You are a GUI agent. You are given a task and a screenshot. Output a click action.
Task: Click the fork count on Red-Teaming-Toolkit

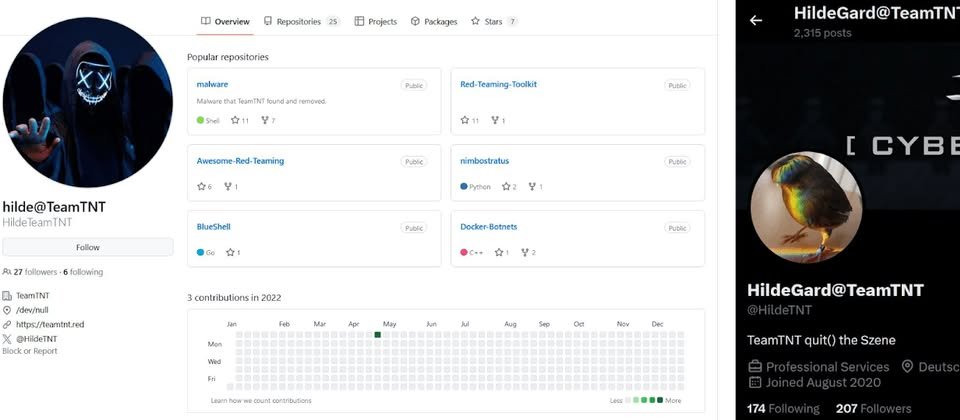point(498,121)
